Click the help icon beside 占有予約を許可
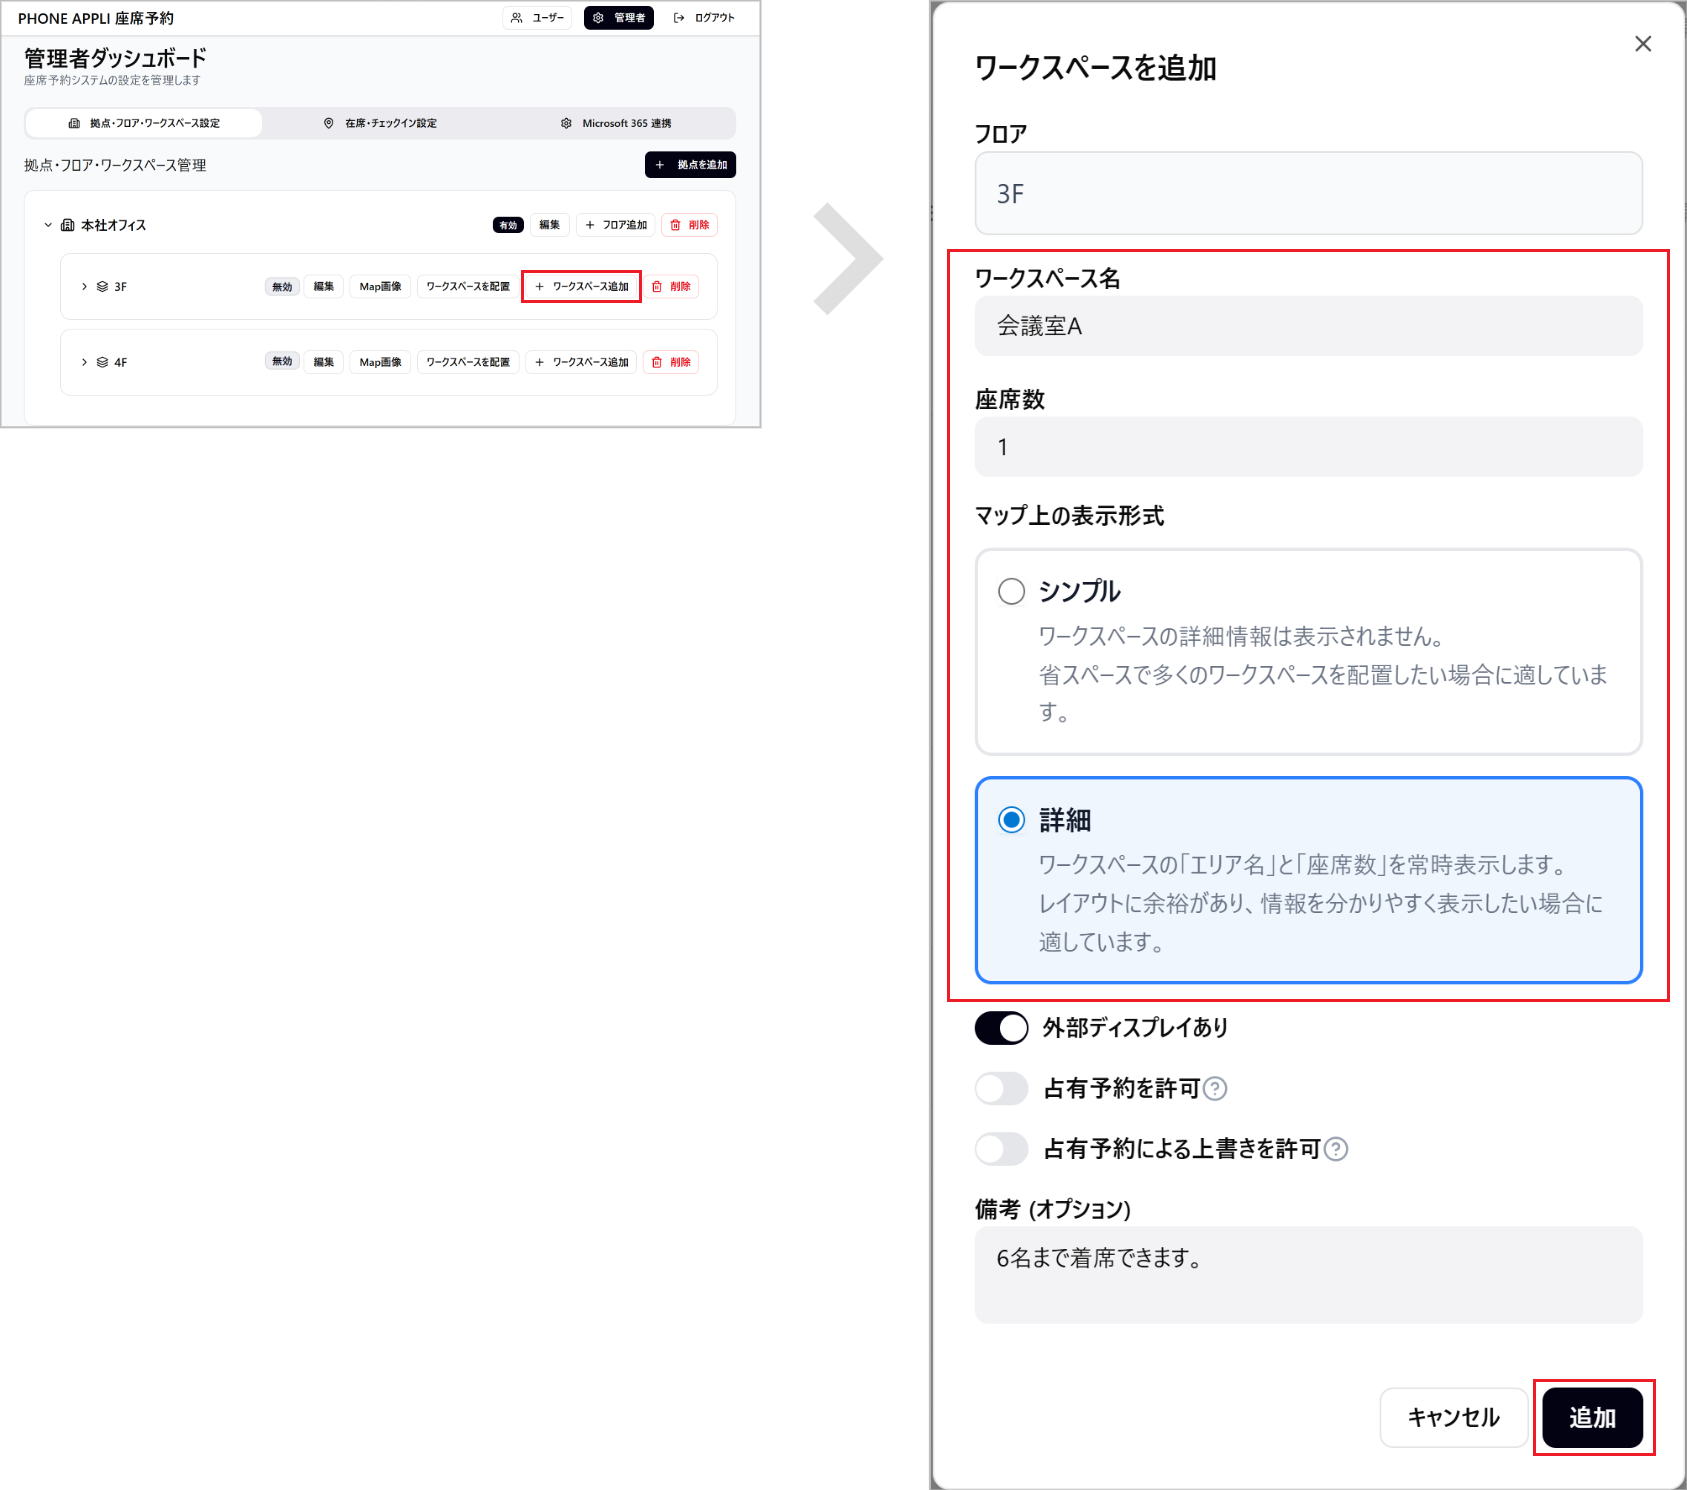Viewport: 1687px width, 1490px height. (1215, 1089)
